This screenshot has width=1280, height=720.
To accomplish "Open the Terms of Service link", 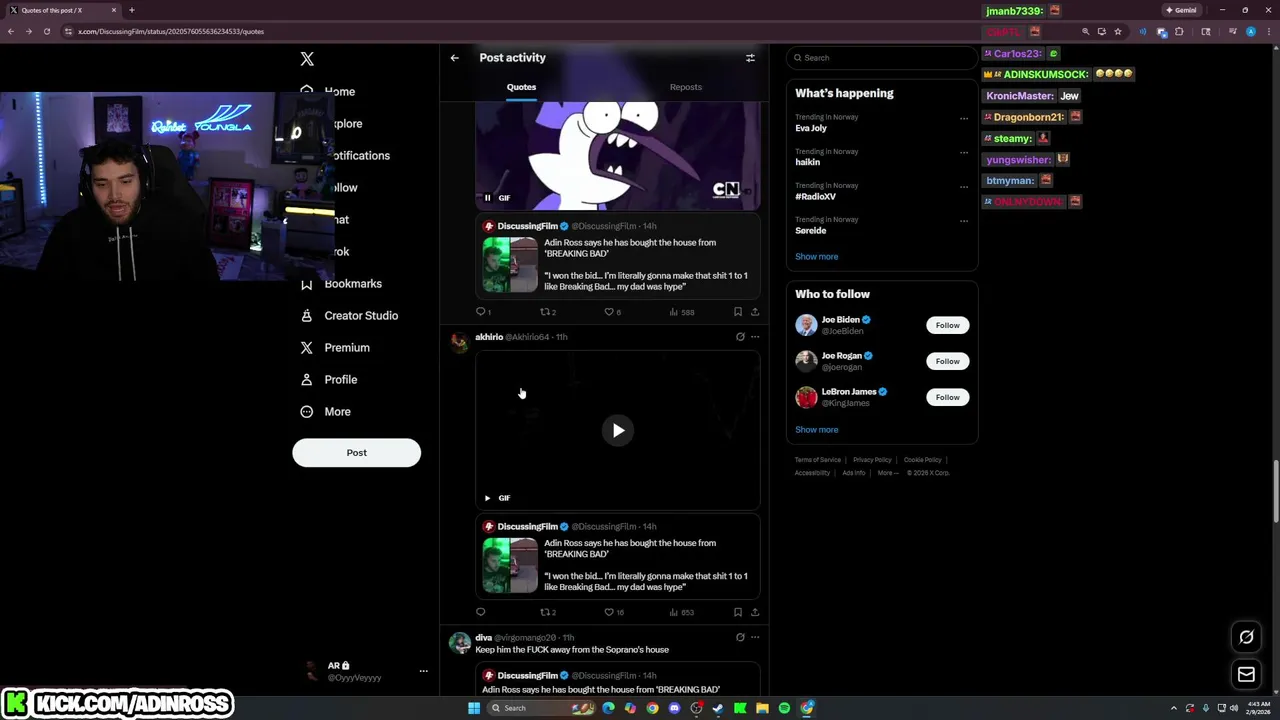I will click(x=818, y=460).
